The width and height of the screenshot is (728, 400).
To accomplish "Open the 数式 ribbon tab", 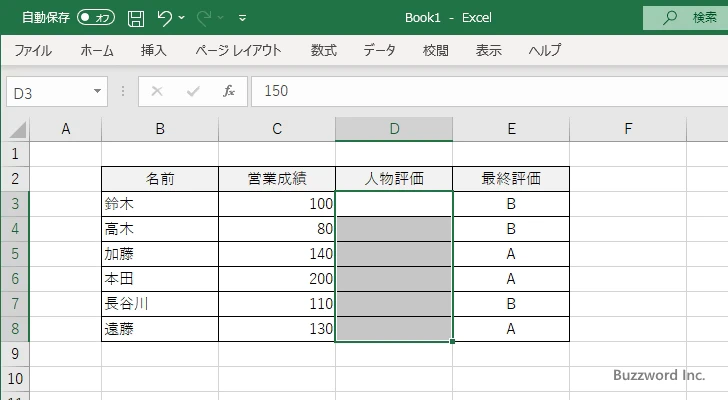I will [x=324, y=50].
